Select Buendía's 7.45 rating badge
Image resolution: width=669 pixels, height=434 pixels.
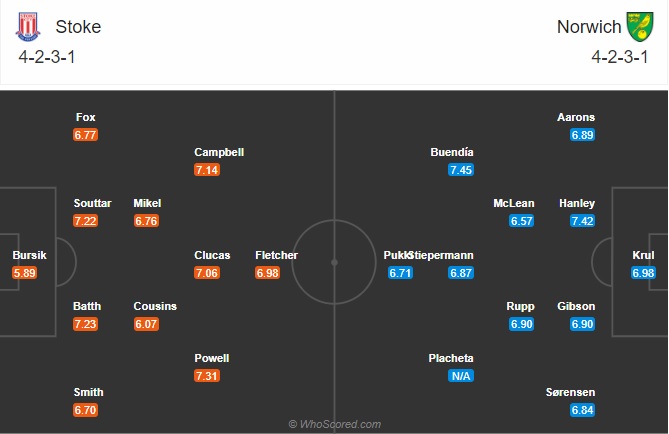(x=461, y=170)
